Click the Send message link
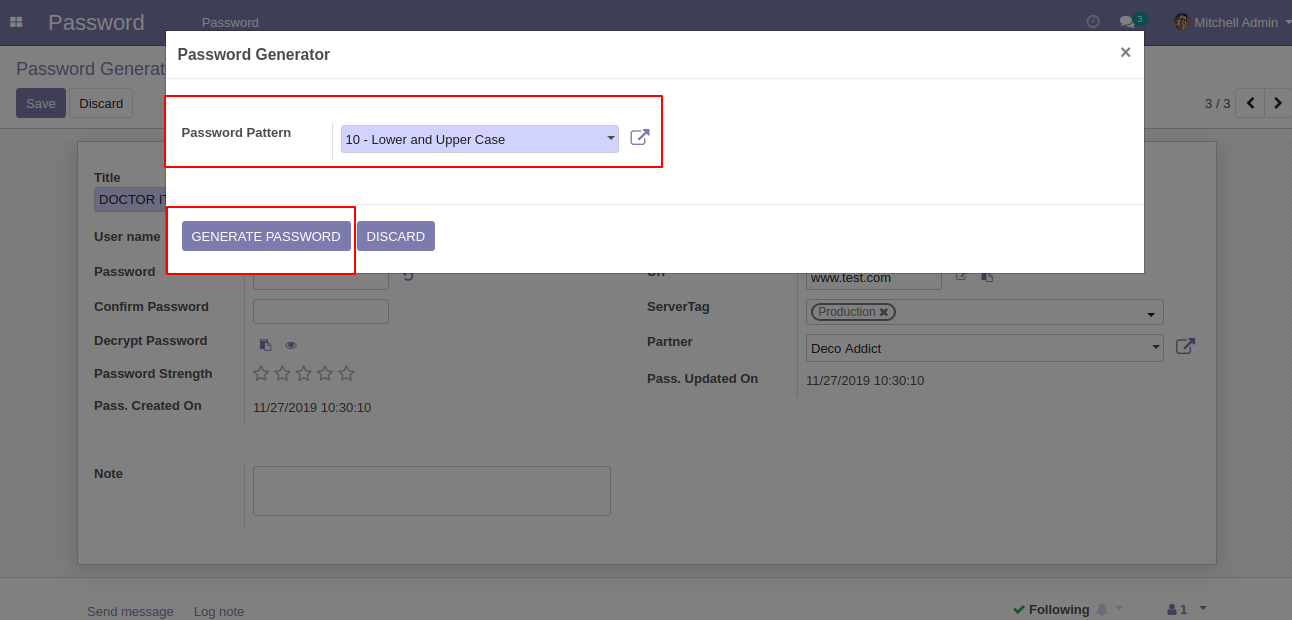1292x620 pixels. click(x=130, y=611)
